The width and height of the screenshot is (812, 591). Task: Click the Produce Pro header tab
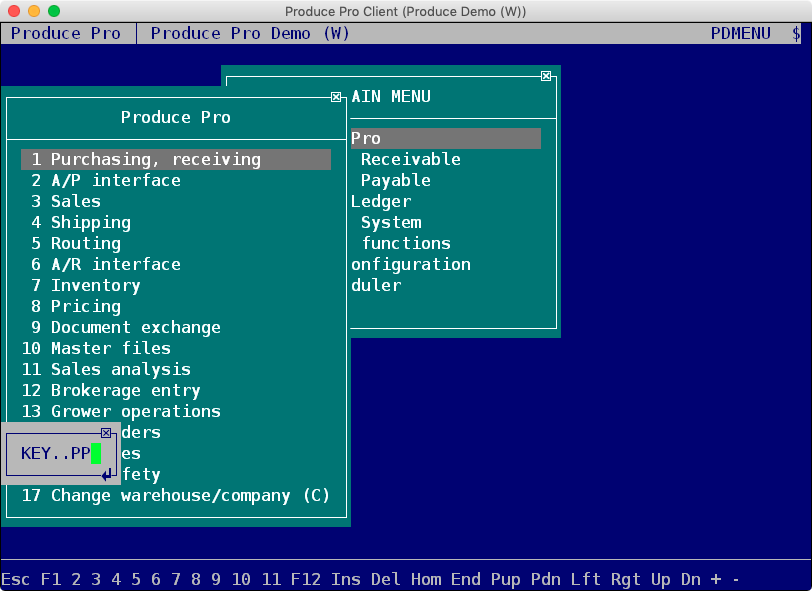pyautogui.click(x=66, y=34)
